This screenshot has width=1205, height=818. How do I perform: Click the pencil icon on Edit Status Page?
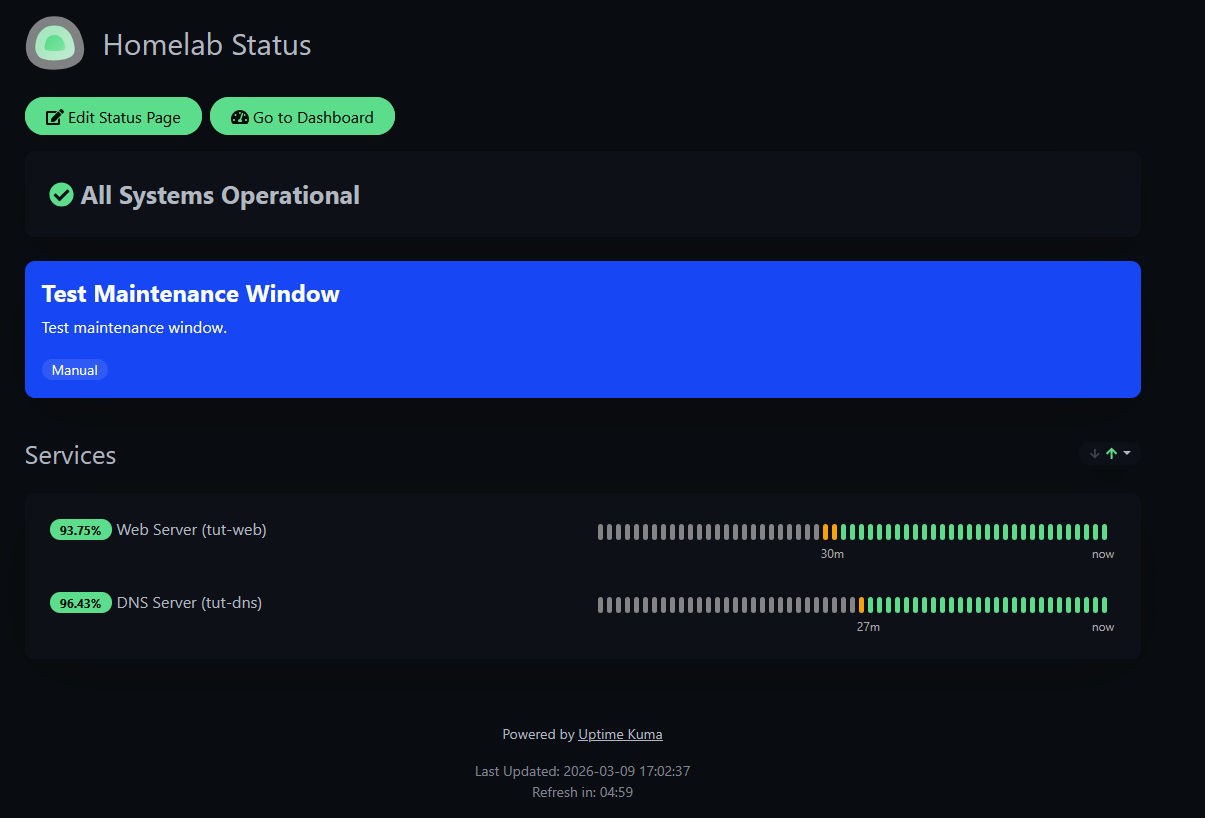click(x=57, y=116)
